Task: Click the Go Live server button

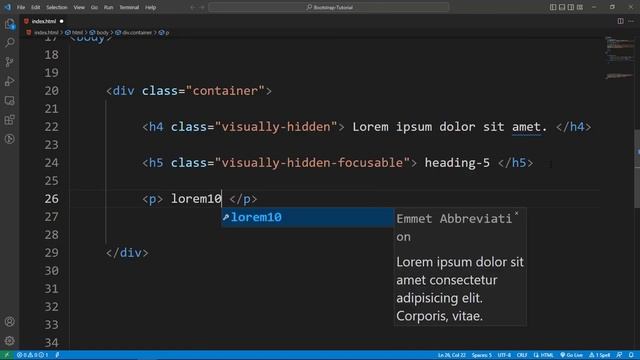Action: (x=571, y=355)
